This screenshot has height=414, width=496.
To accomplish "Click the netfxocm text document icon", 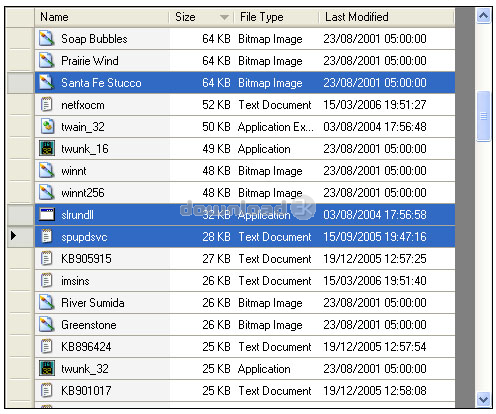I will (x=47, y=105).
